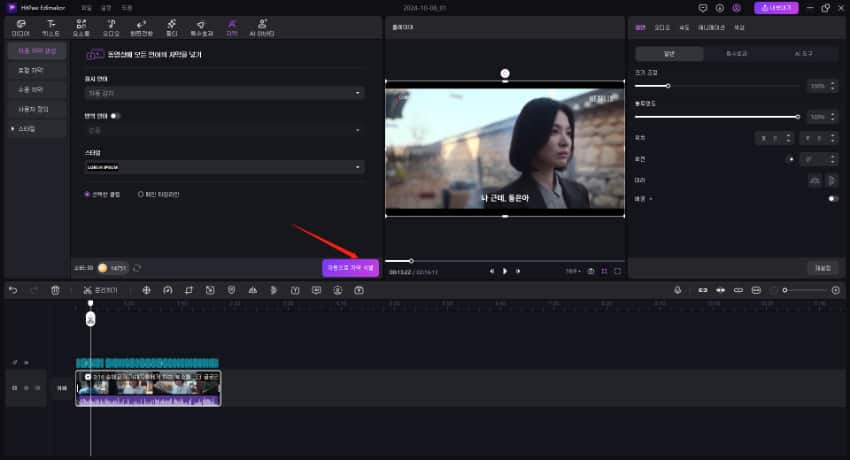The height and width of the screenshot is (460, 850).
Task: Open the AI Avatar tool tab
Action: (x=262, y=26)
